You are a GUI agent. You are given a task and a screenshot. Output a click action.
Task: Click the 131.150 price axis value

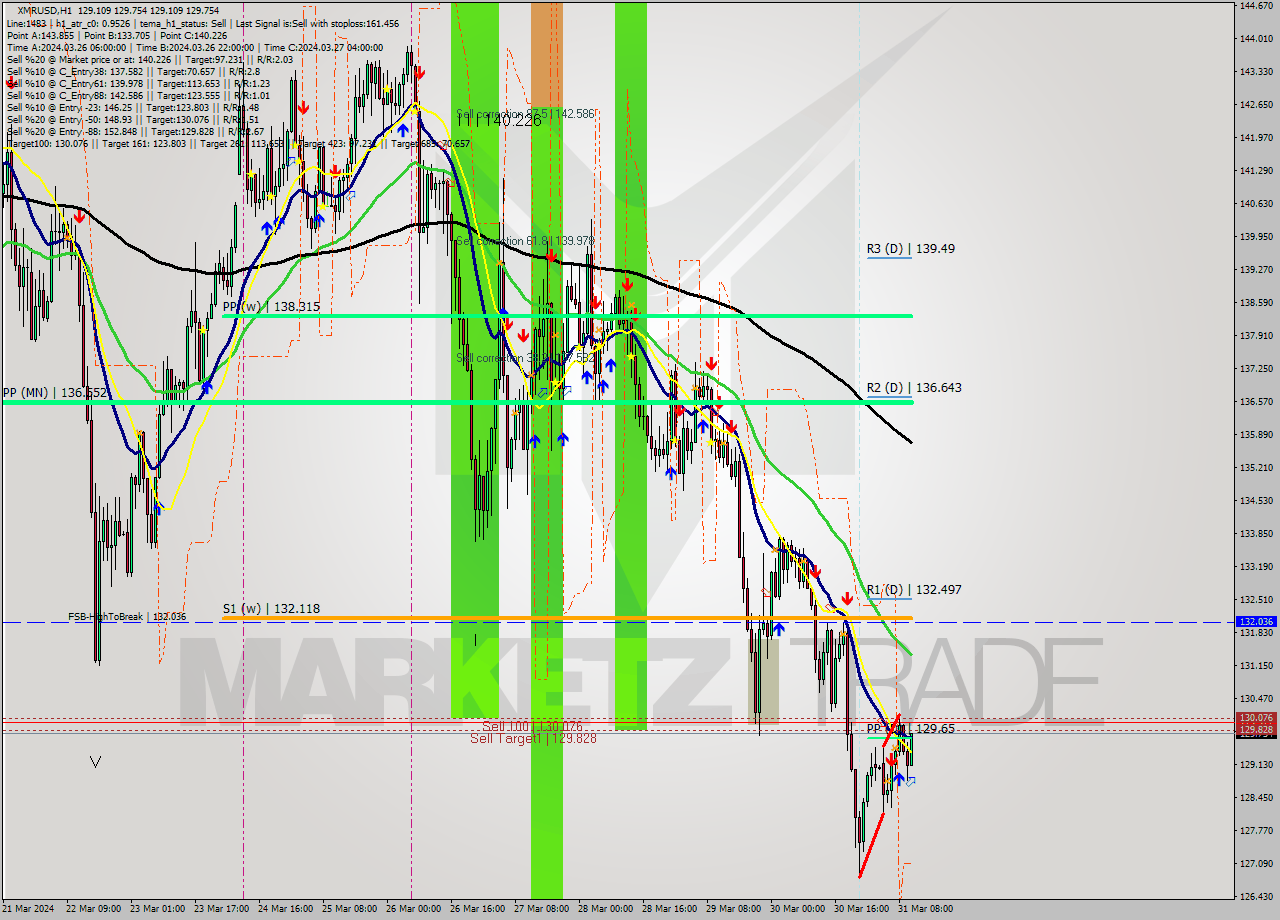coord(1256,666)
